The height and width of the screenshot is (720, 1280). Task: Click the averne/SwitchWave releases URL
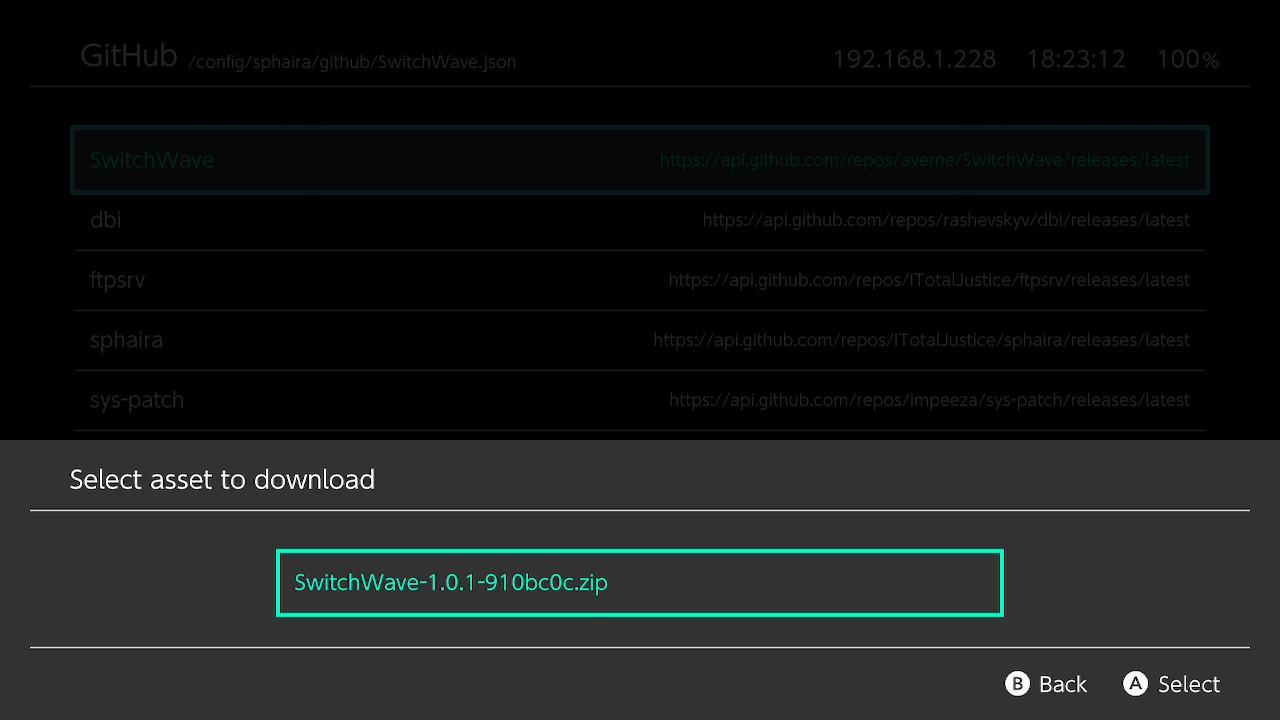tap(925, 160)
